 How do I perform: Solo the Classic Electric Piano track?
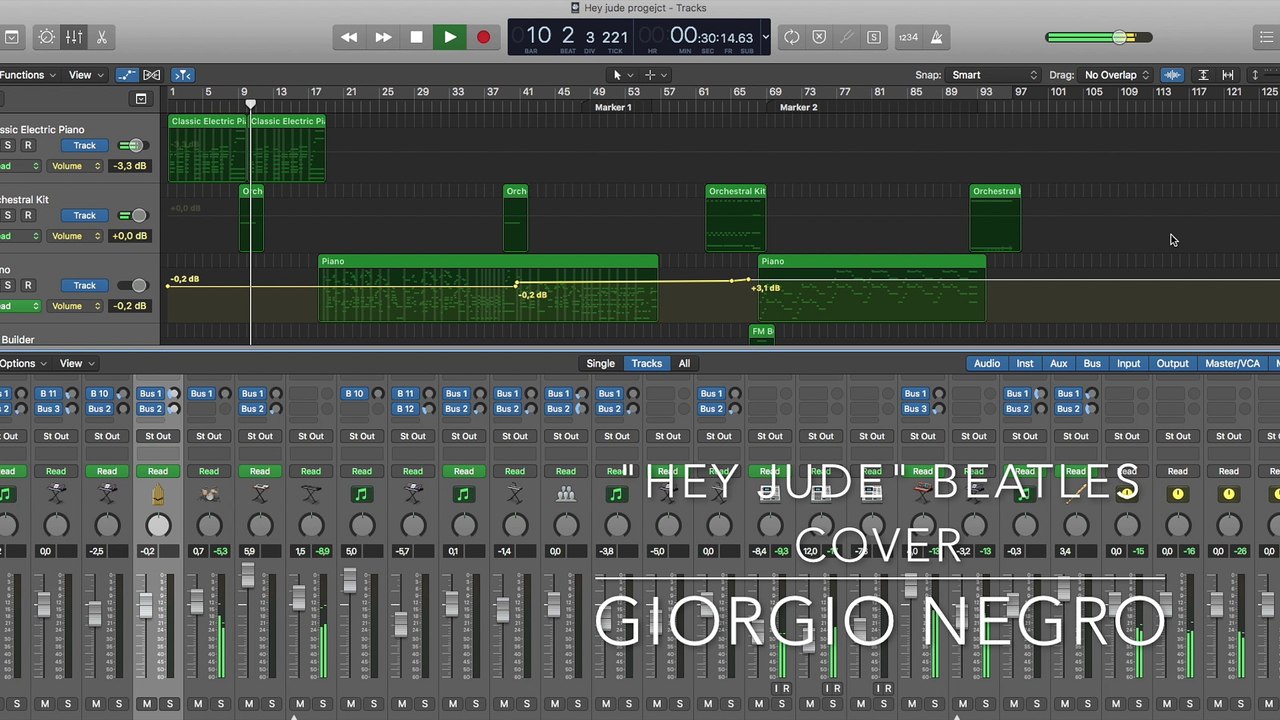coord(8,146)
